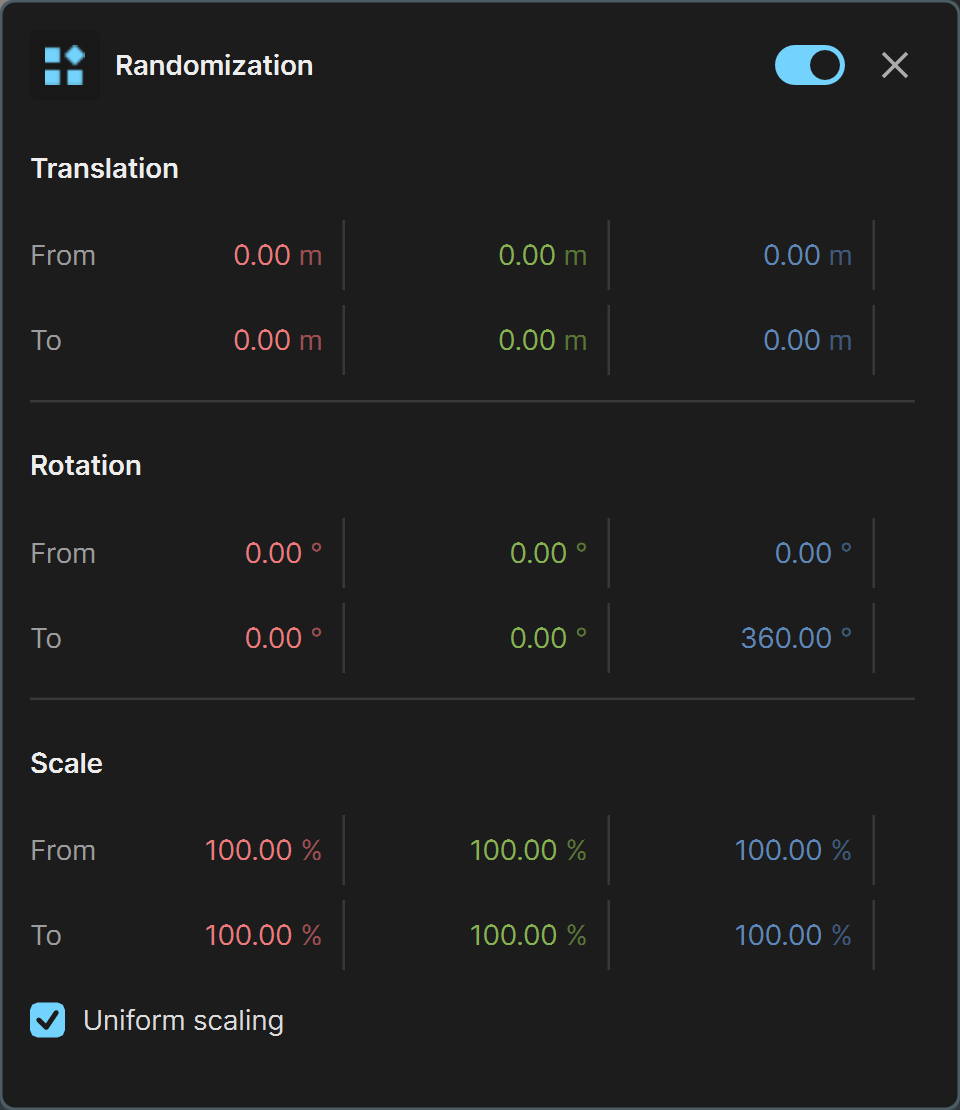Image resolution: width=960 pixels, height=1110 pixels.
Task: Uncheck the Uniform scaling checkbox
Action: (47, 1020)
